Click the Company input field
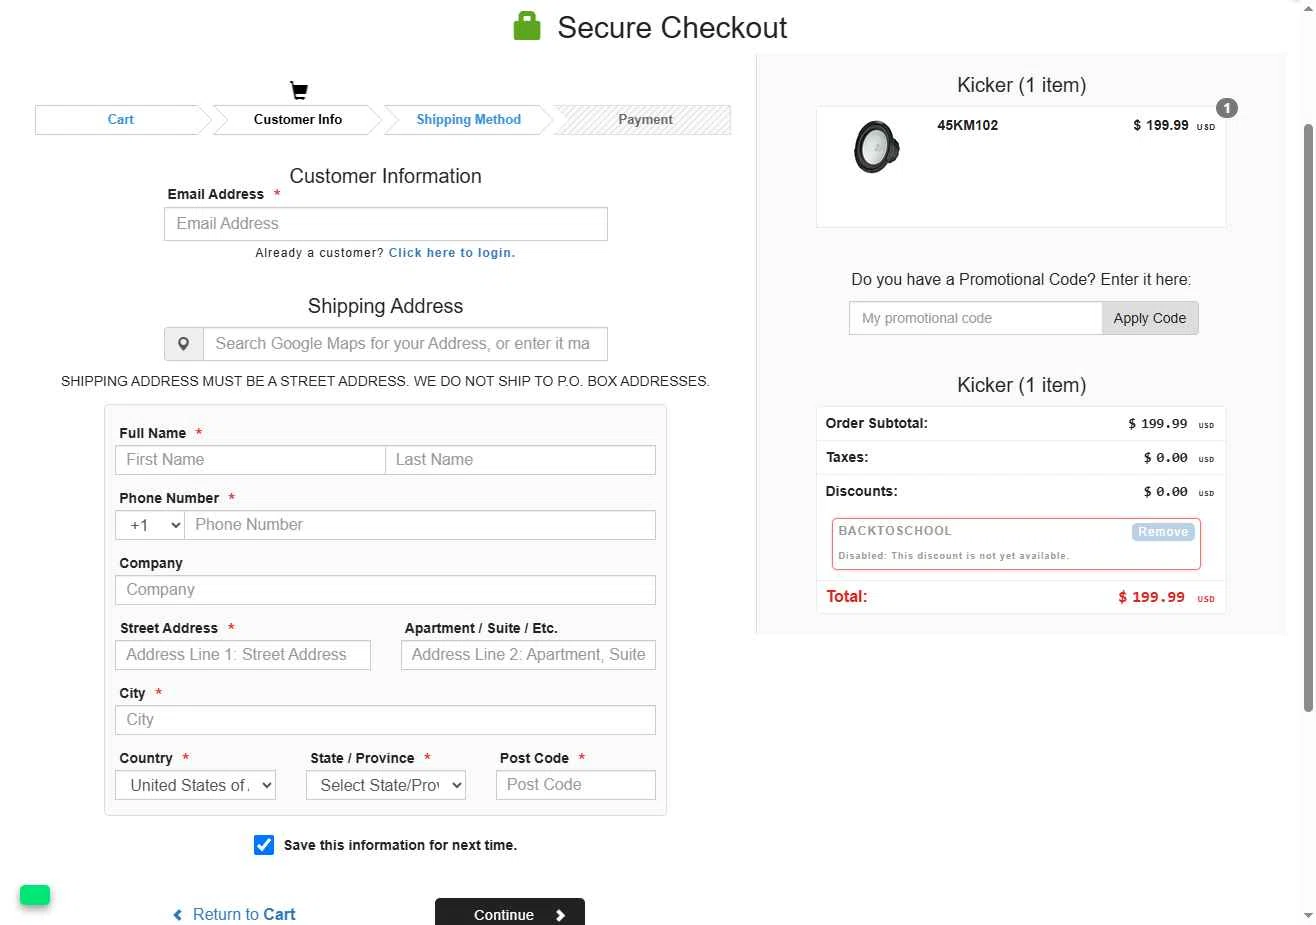The image size is (1316, 925). (x=386, y=590)
